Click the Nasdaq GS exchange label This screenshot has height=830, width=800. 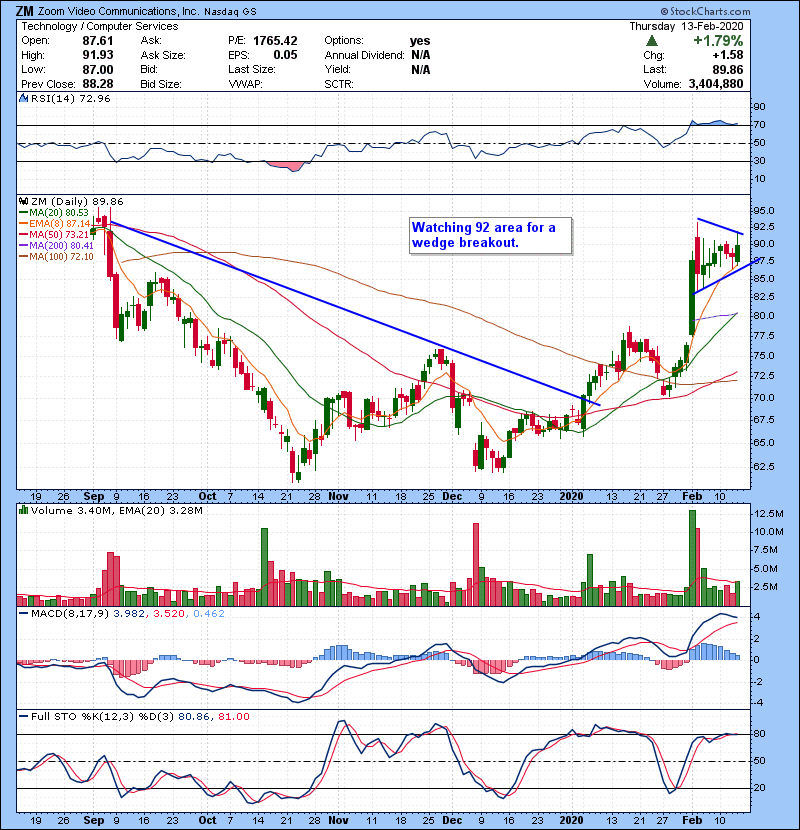tap(230, 12)
